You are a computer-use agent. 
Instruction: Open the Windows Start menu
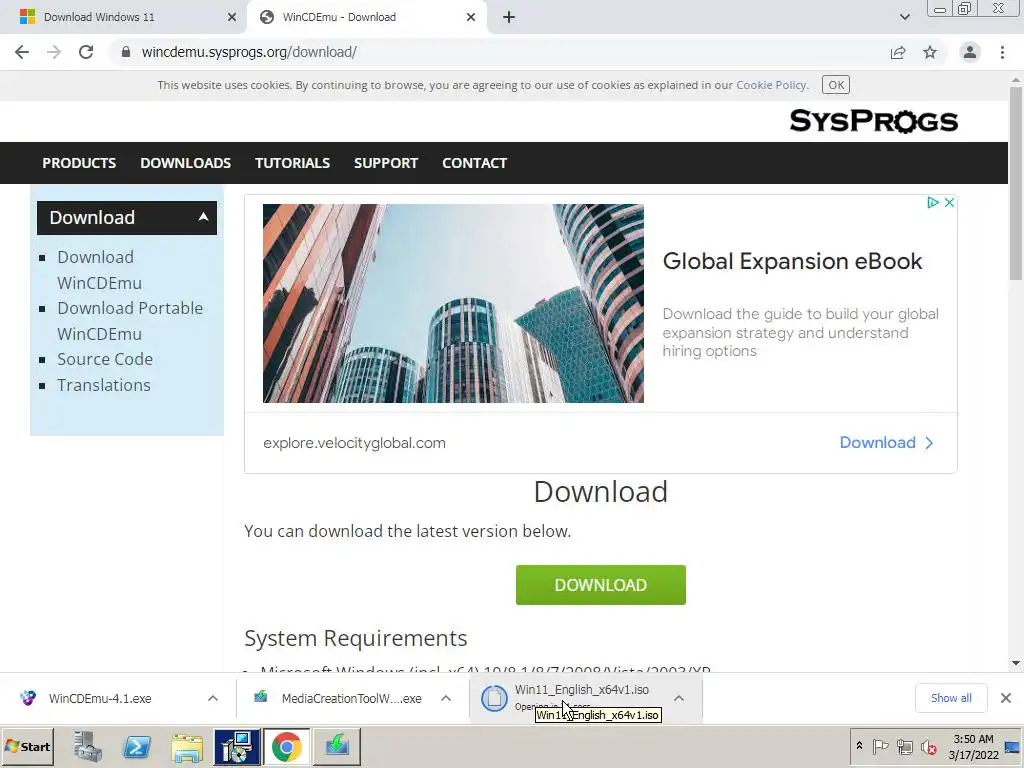pos(28,746)
